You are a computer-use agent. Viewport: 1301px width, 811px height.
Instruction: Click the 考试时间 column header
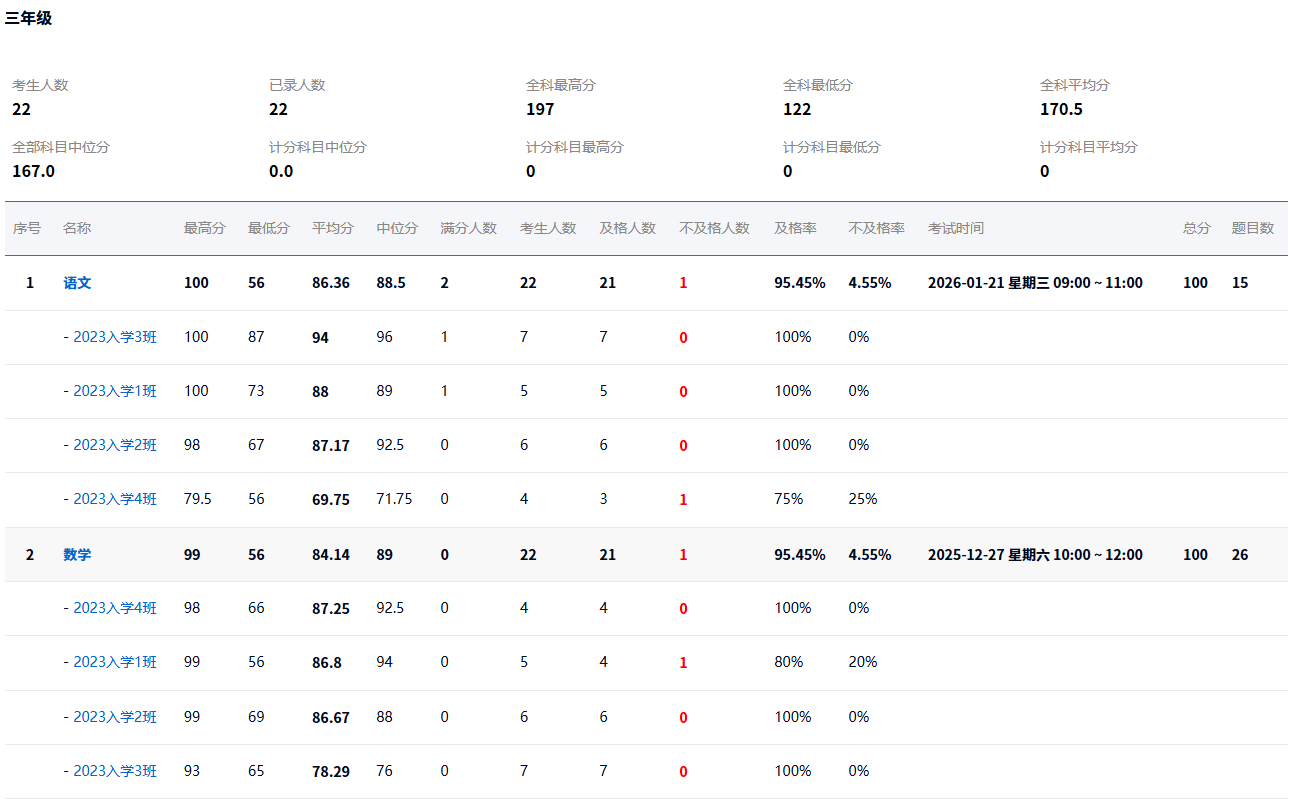(955, 228)
